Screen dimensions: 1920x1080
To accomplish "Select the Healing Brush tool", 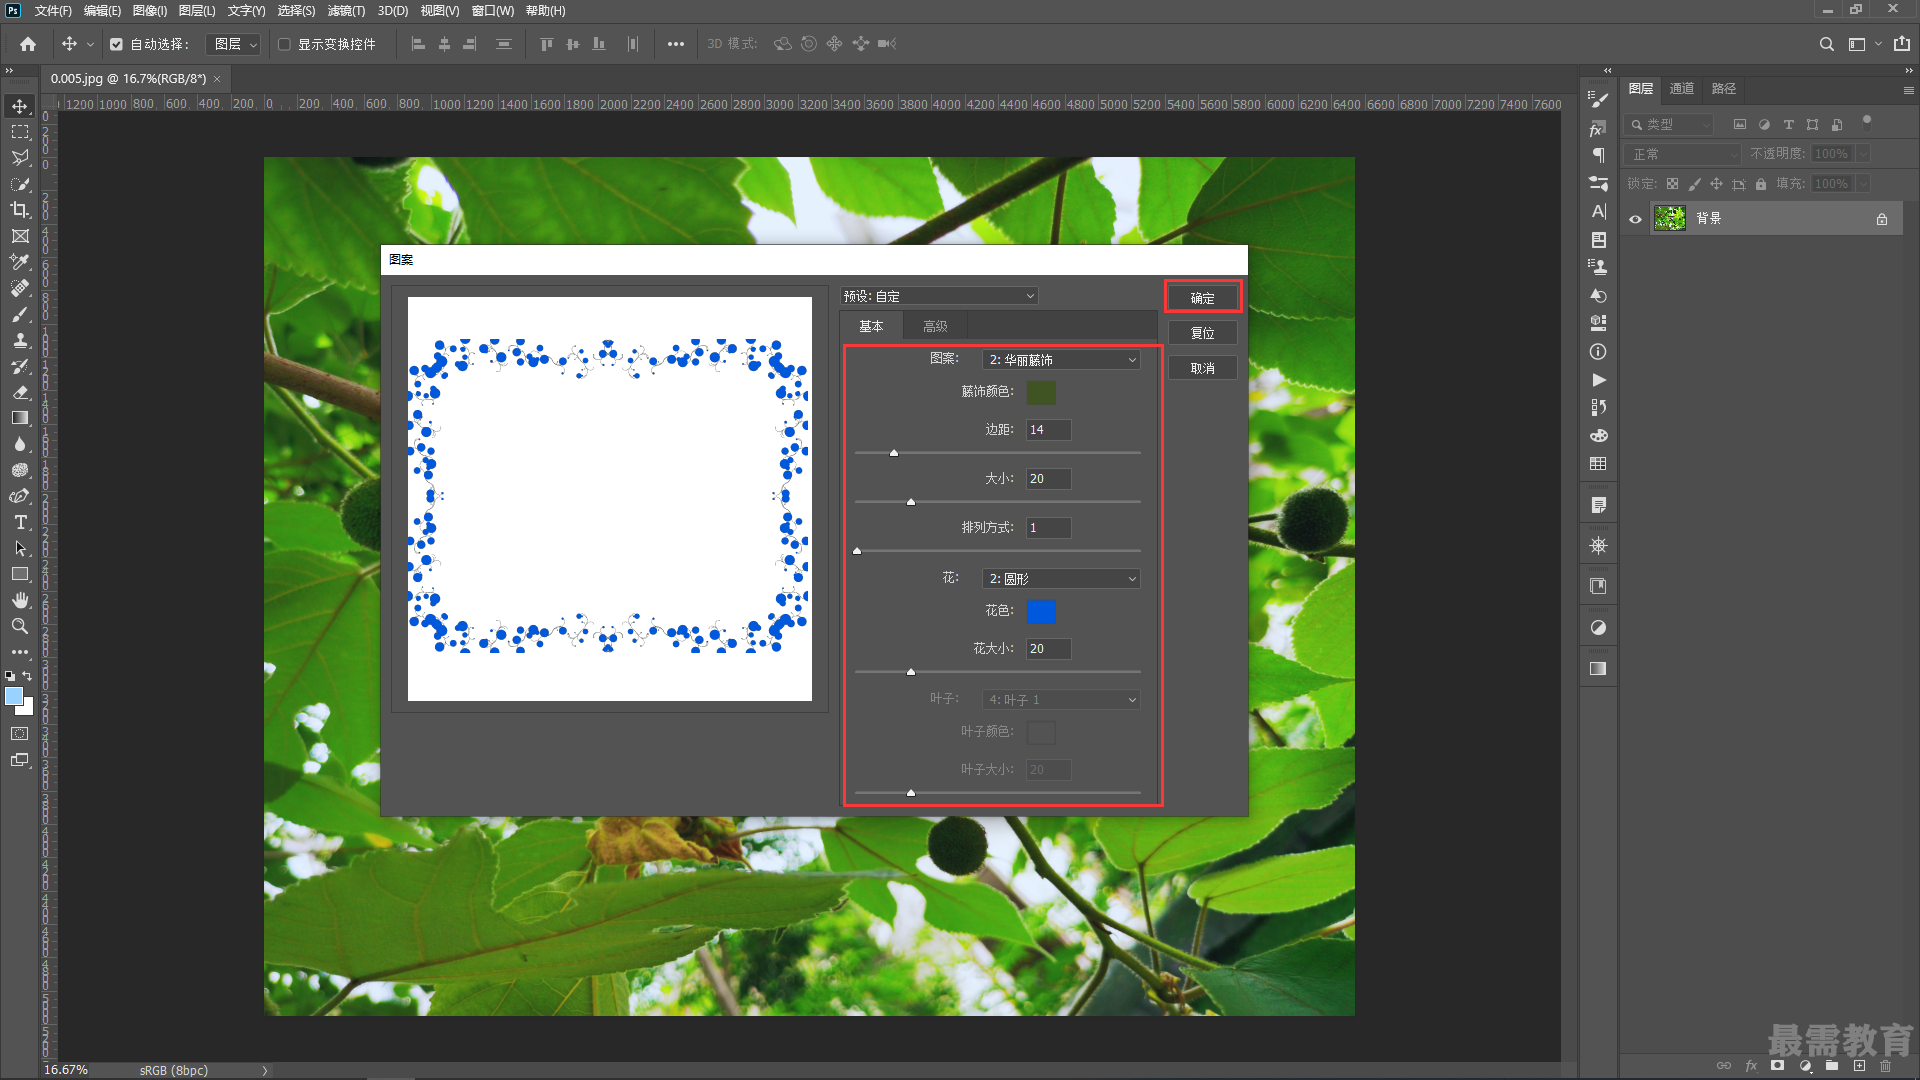I will [20, 288].
